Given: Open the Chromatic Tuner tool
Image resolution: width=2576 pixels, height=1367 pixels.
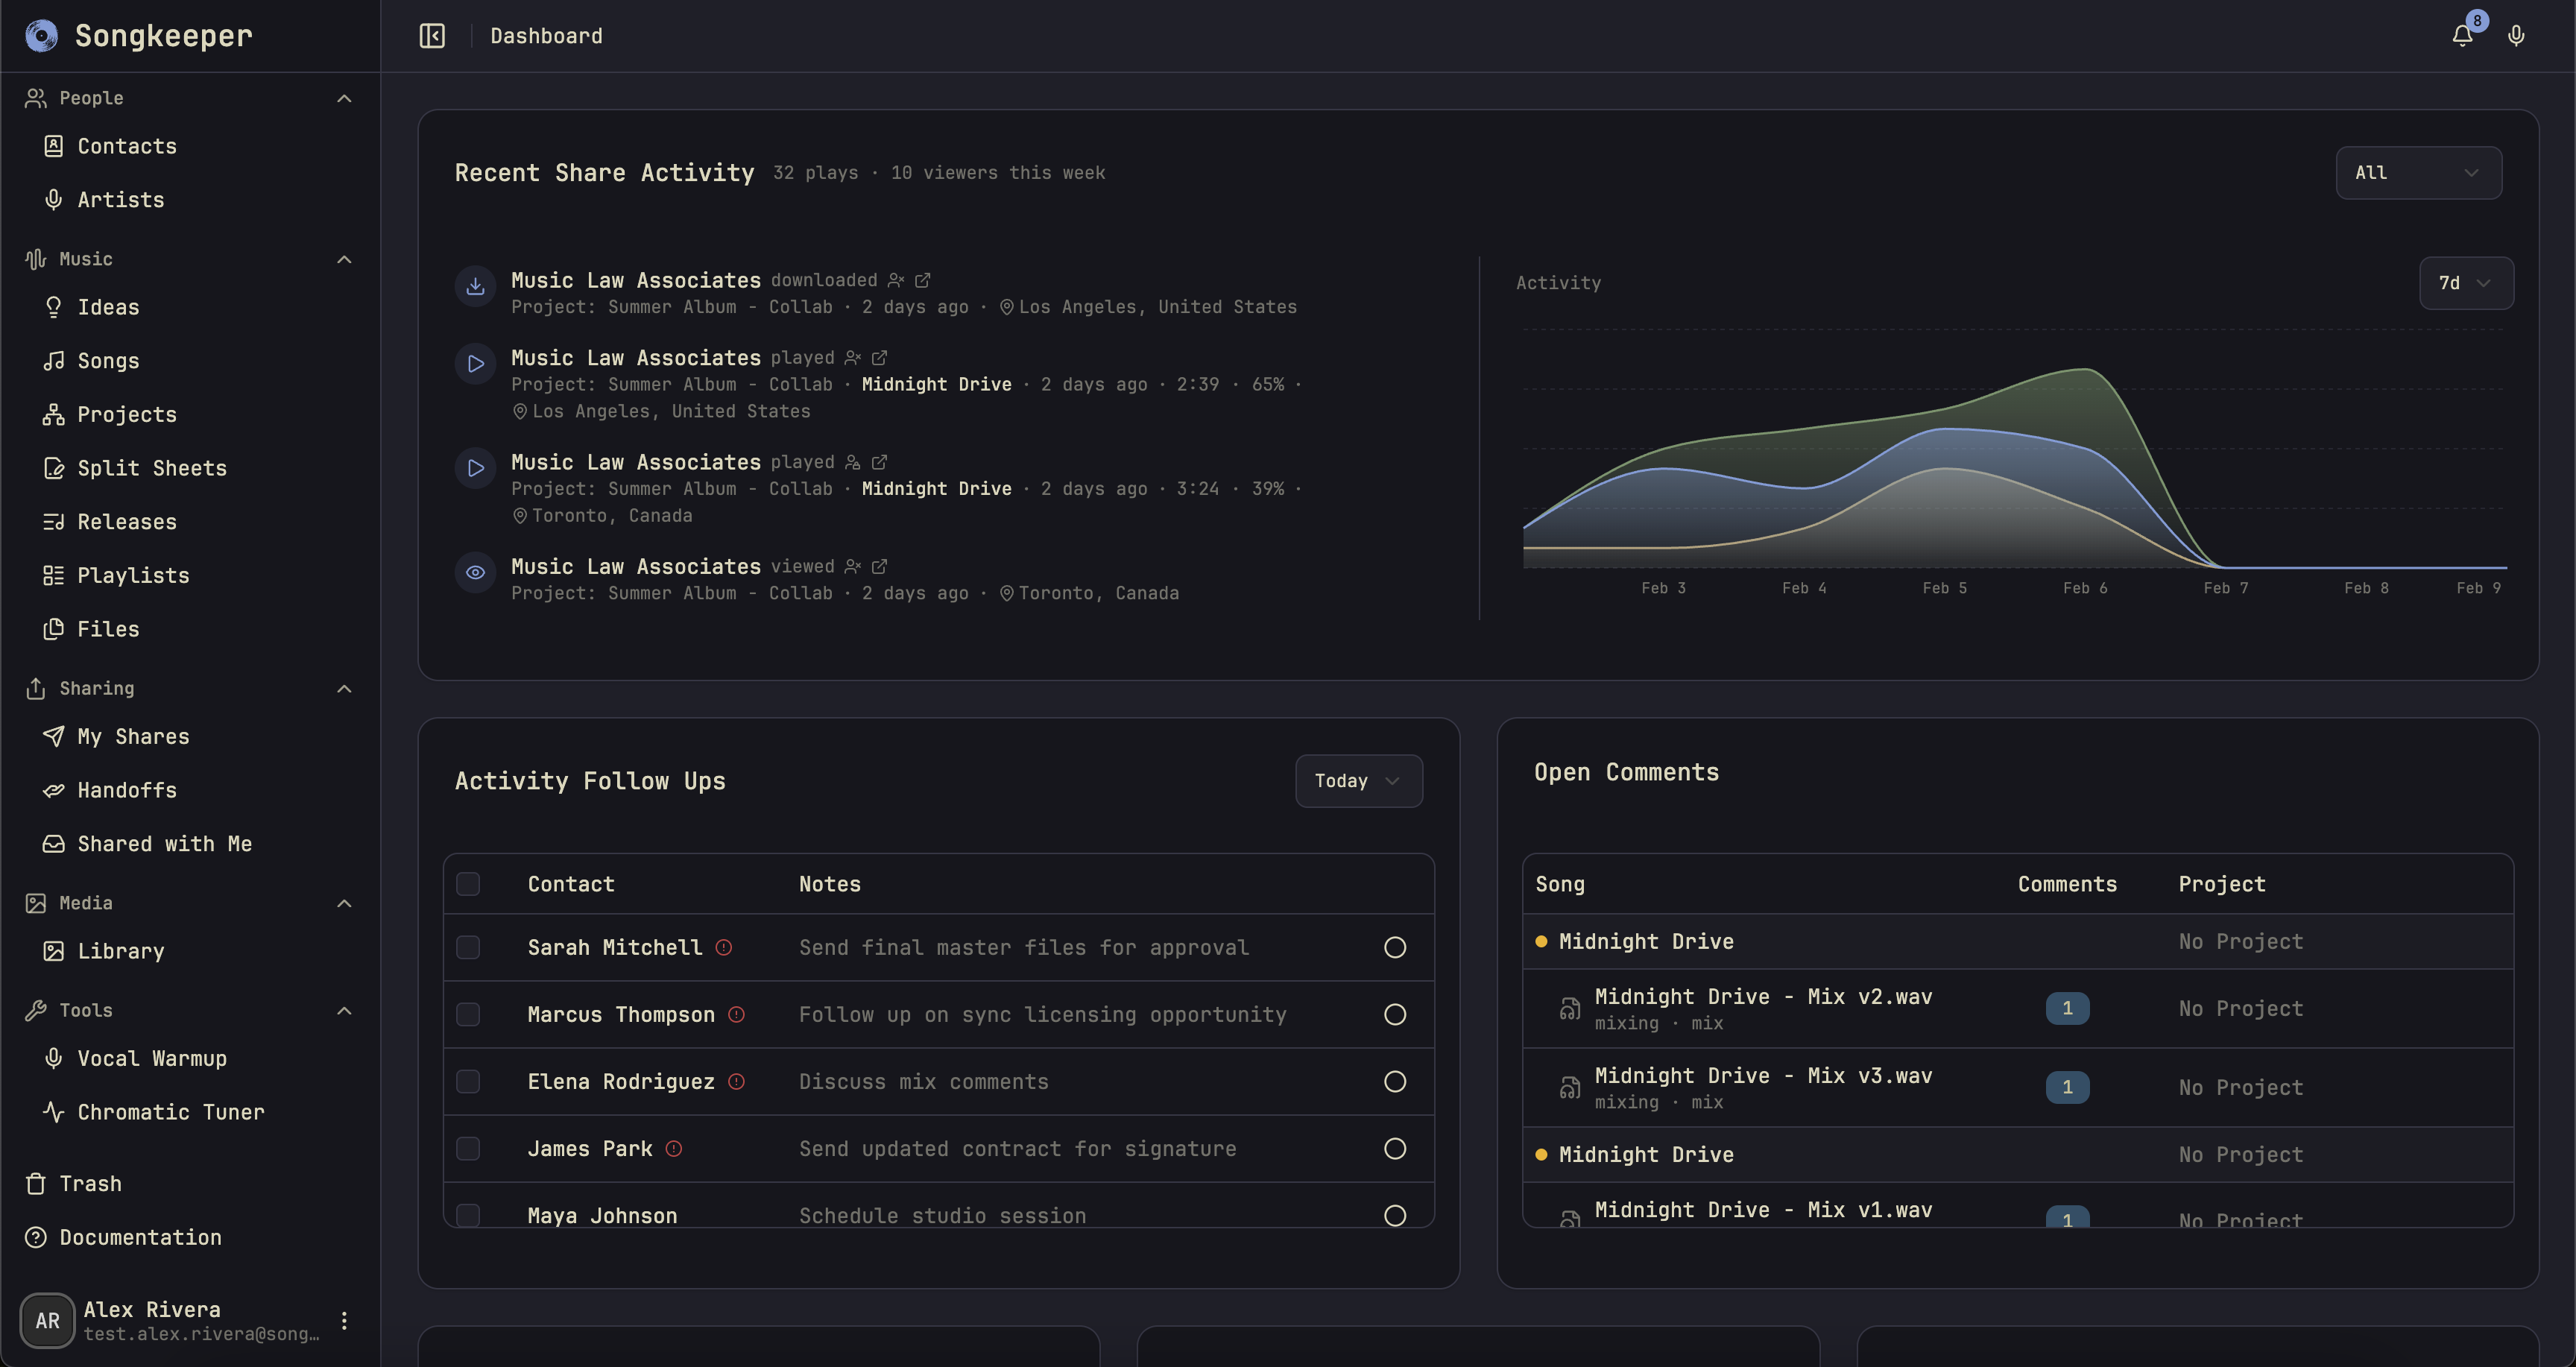Looking at the screenshot, I should [x=171, y=1111].
